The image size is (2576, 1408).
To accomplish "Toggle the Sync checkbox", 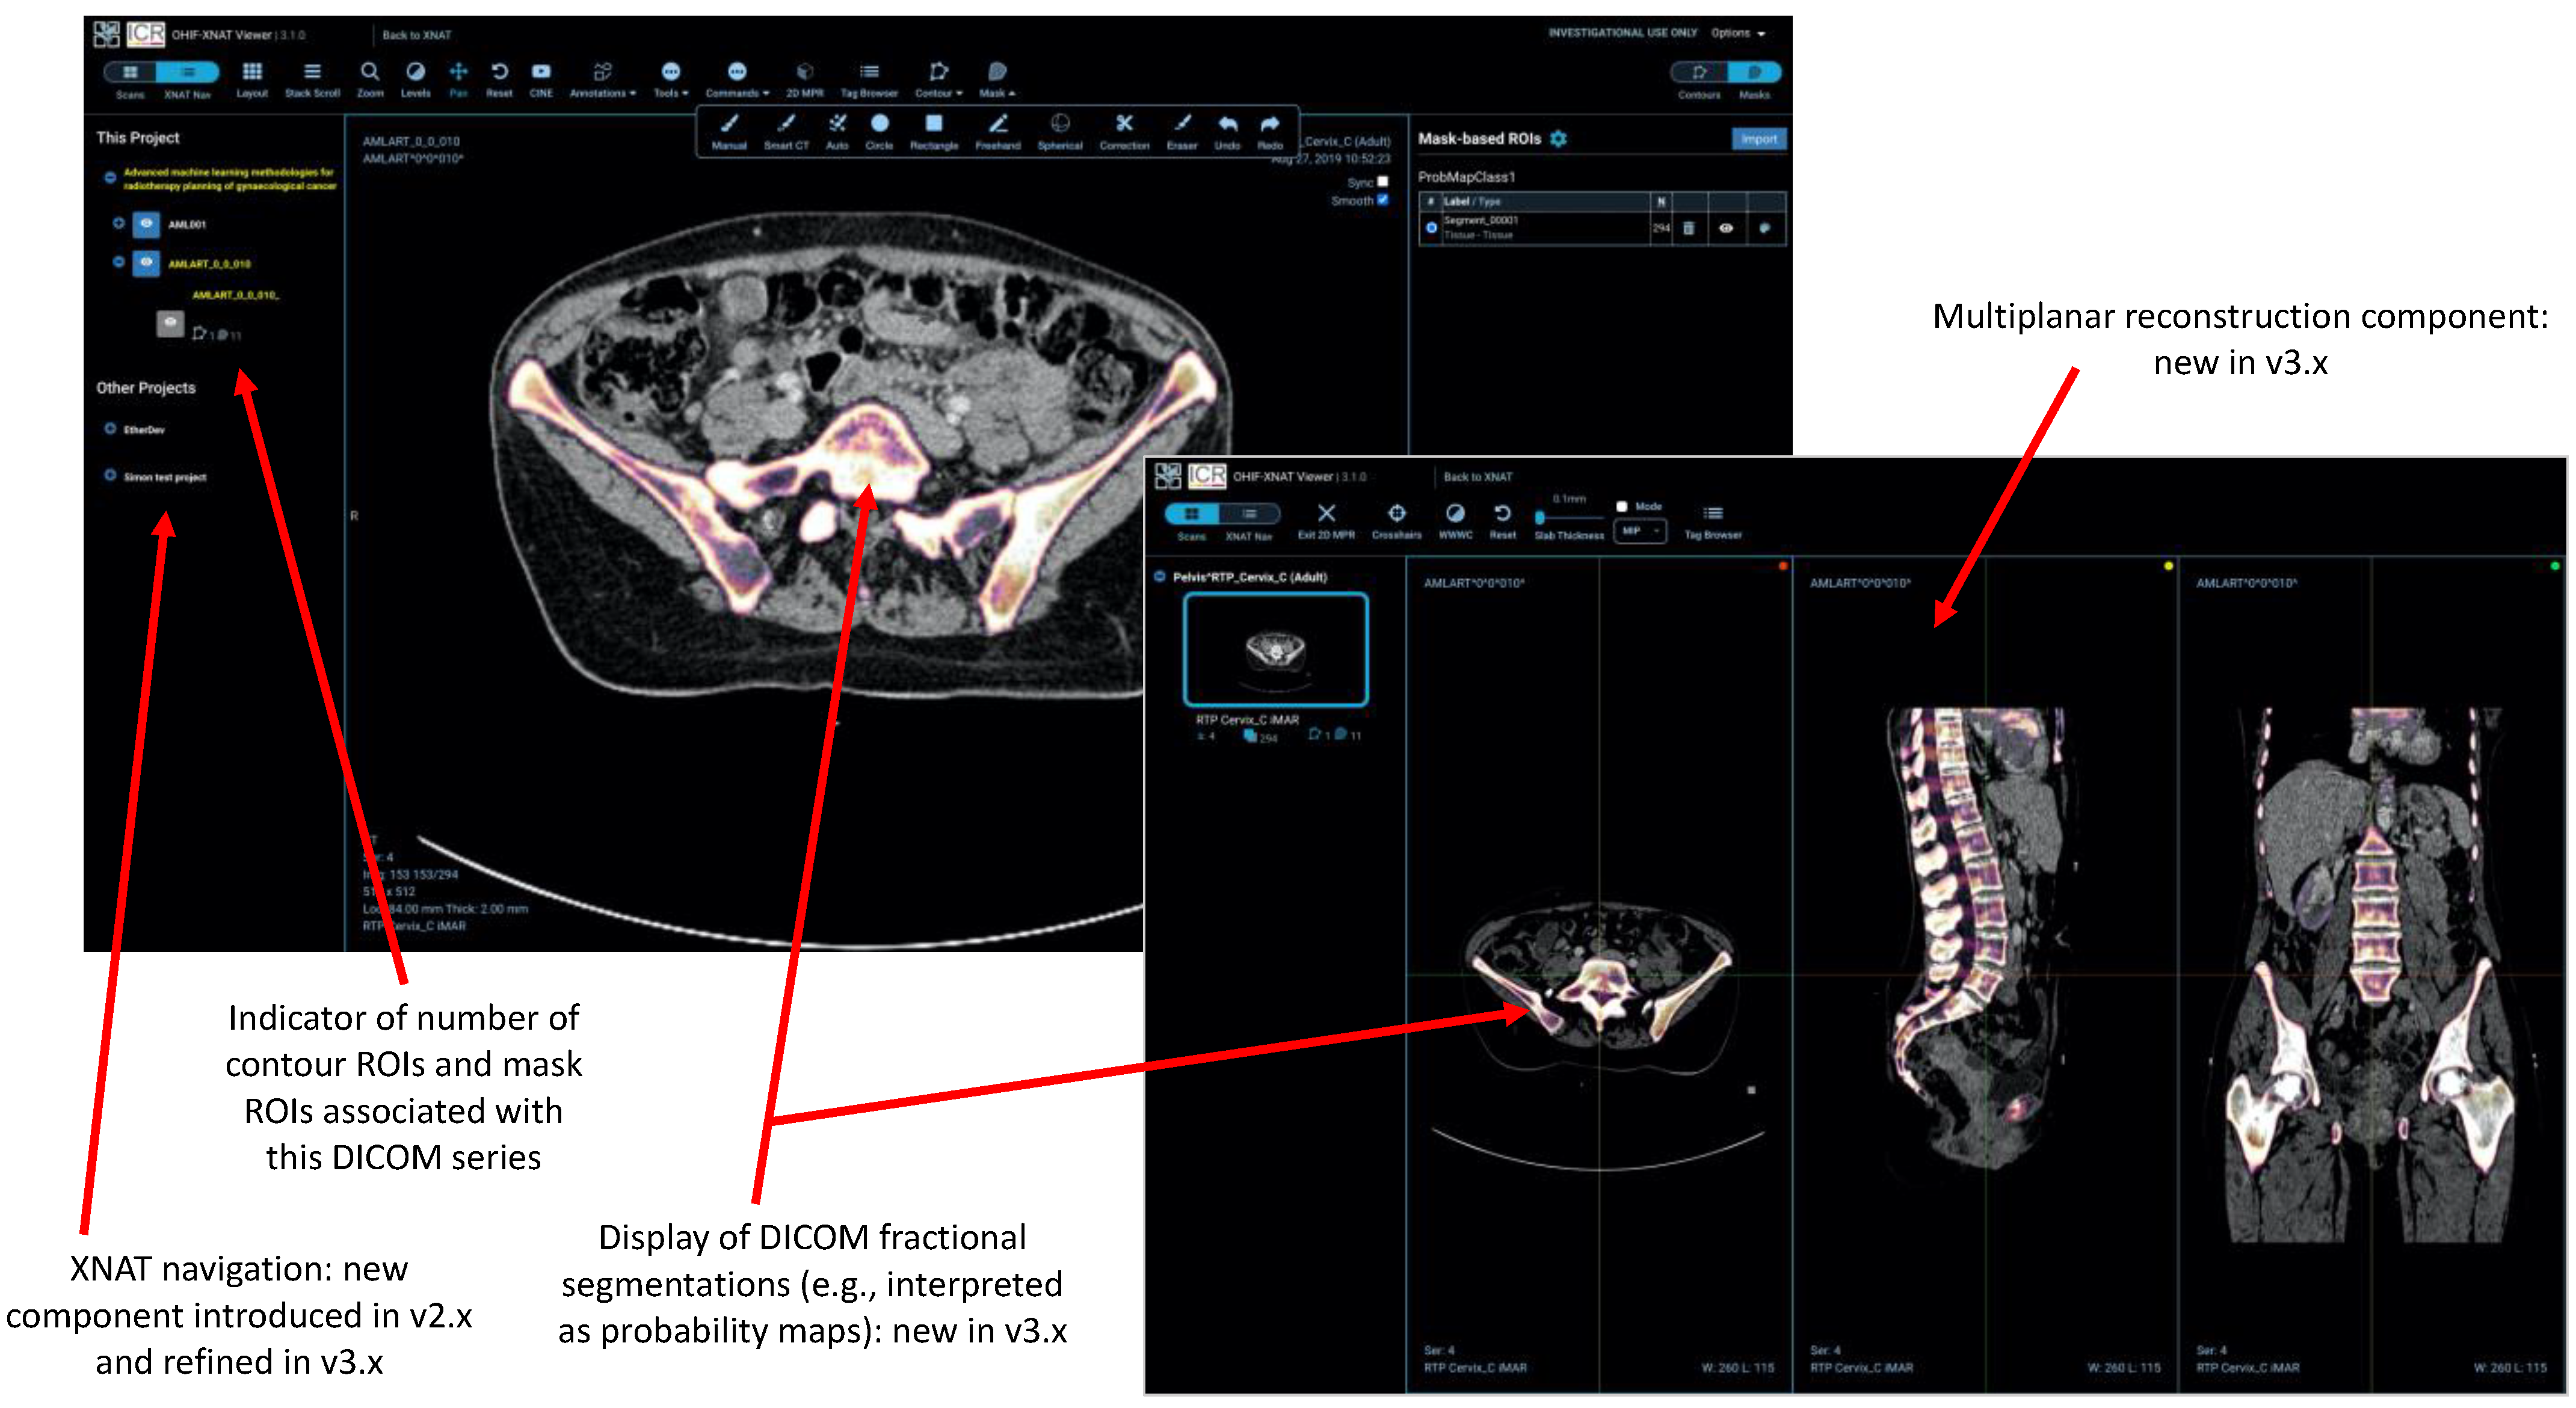I will [x=1383, y=182].
